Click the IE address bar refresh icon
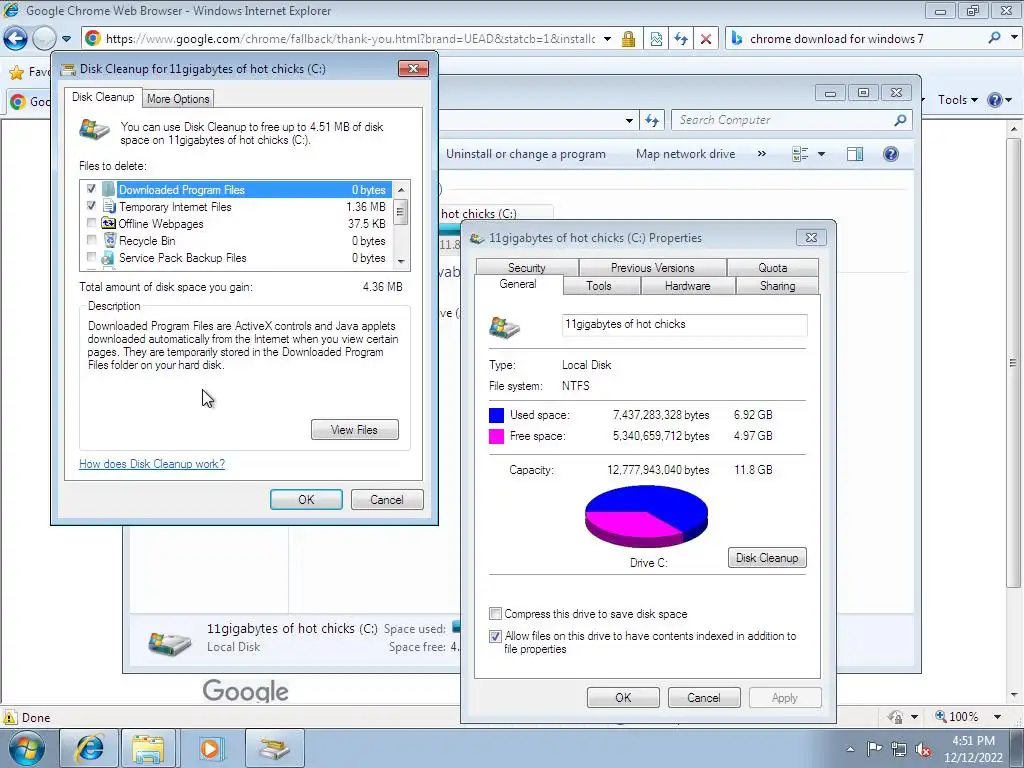 681,39
